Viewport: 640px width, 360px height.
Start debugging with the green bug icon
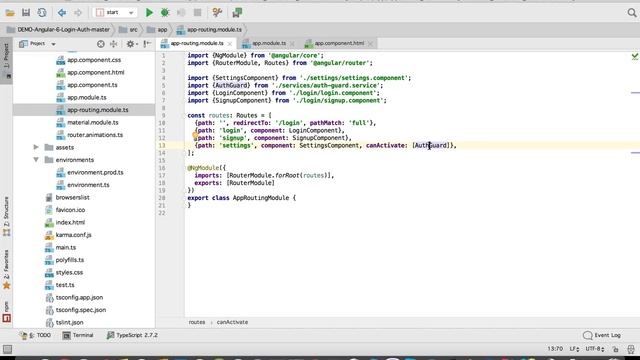(165, 13)
